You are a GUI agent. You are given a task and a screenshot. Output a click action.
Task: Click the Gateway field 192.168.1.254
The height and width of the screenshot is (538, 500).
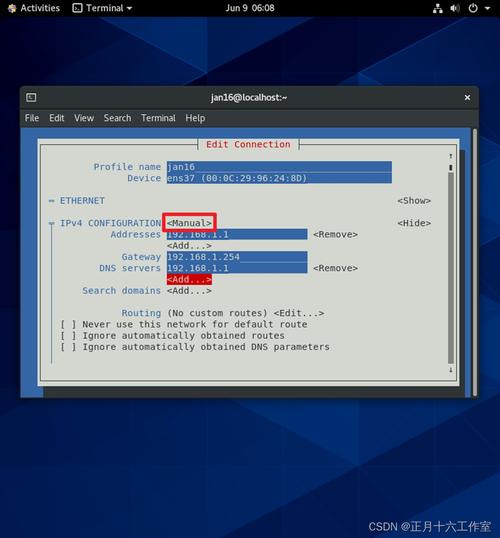point(237,257)
